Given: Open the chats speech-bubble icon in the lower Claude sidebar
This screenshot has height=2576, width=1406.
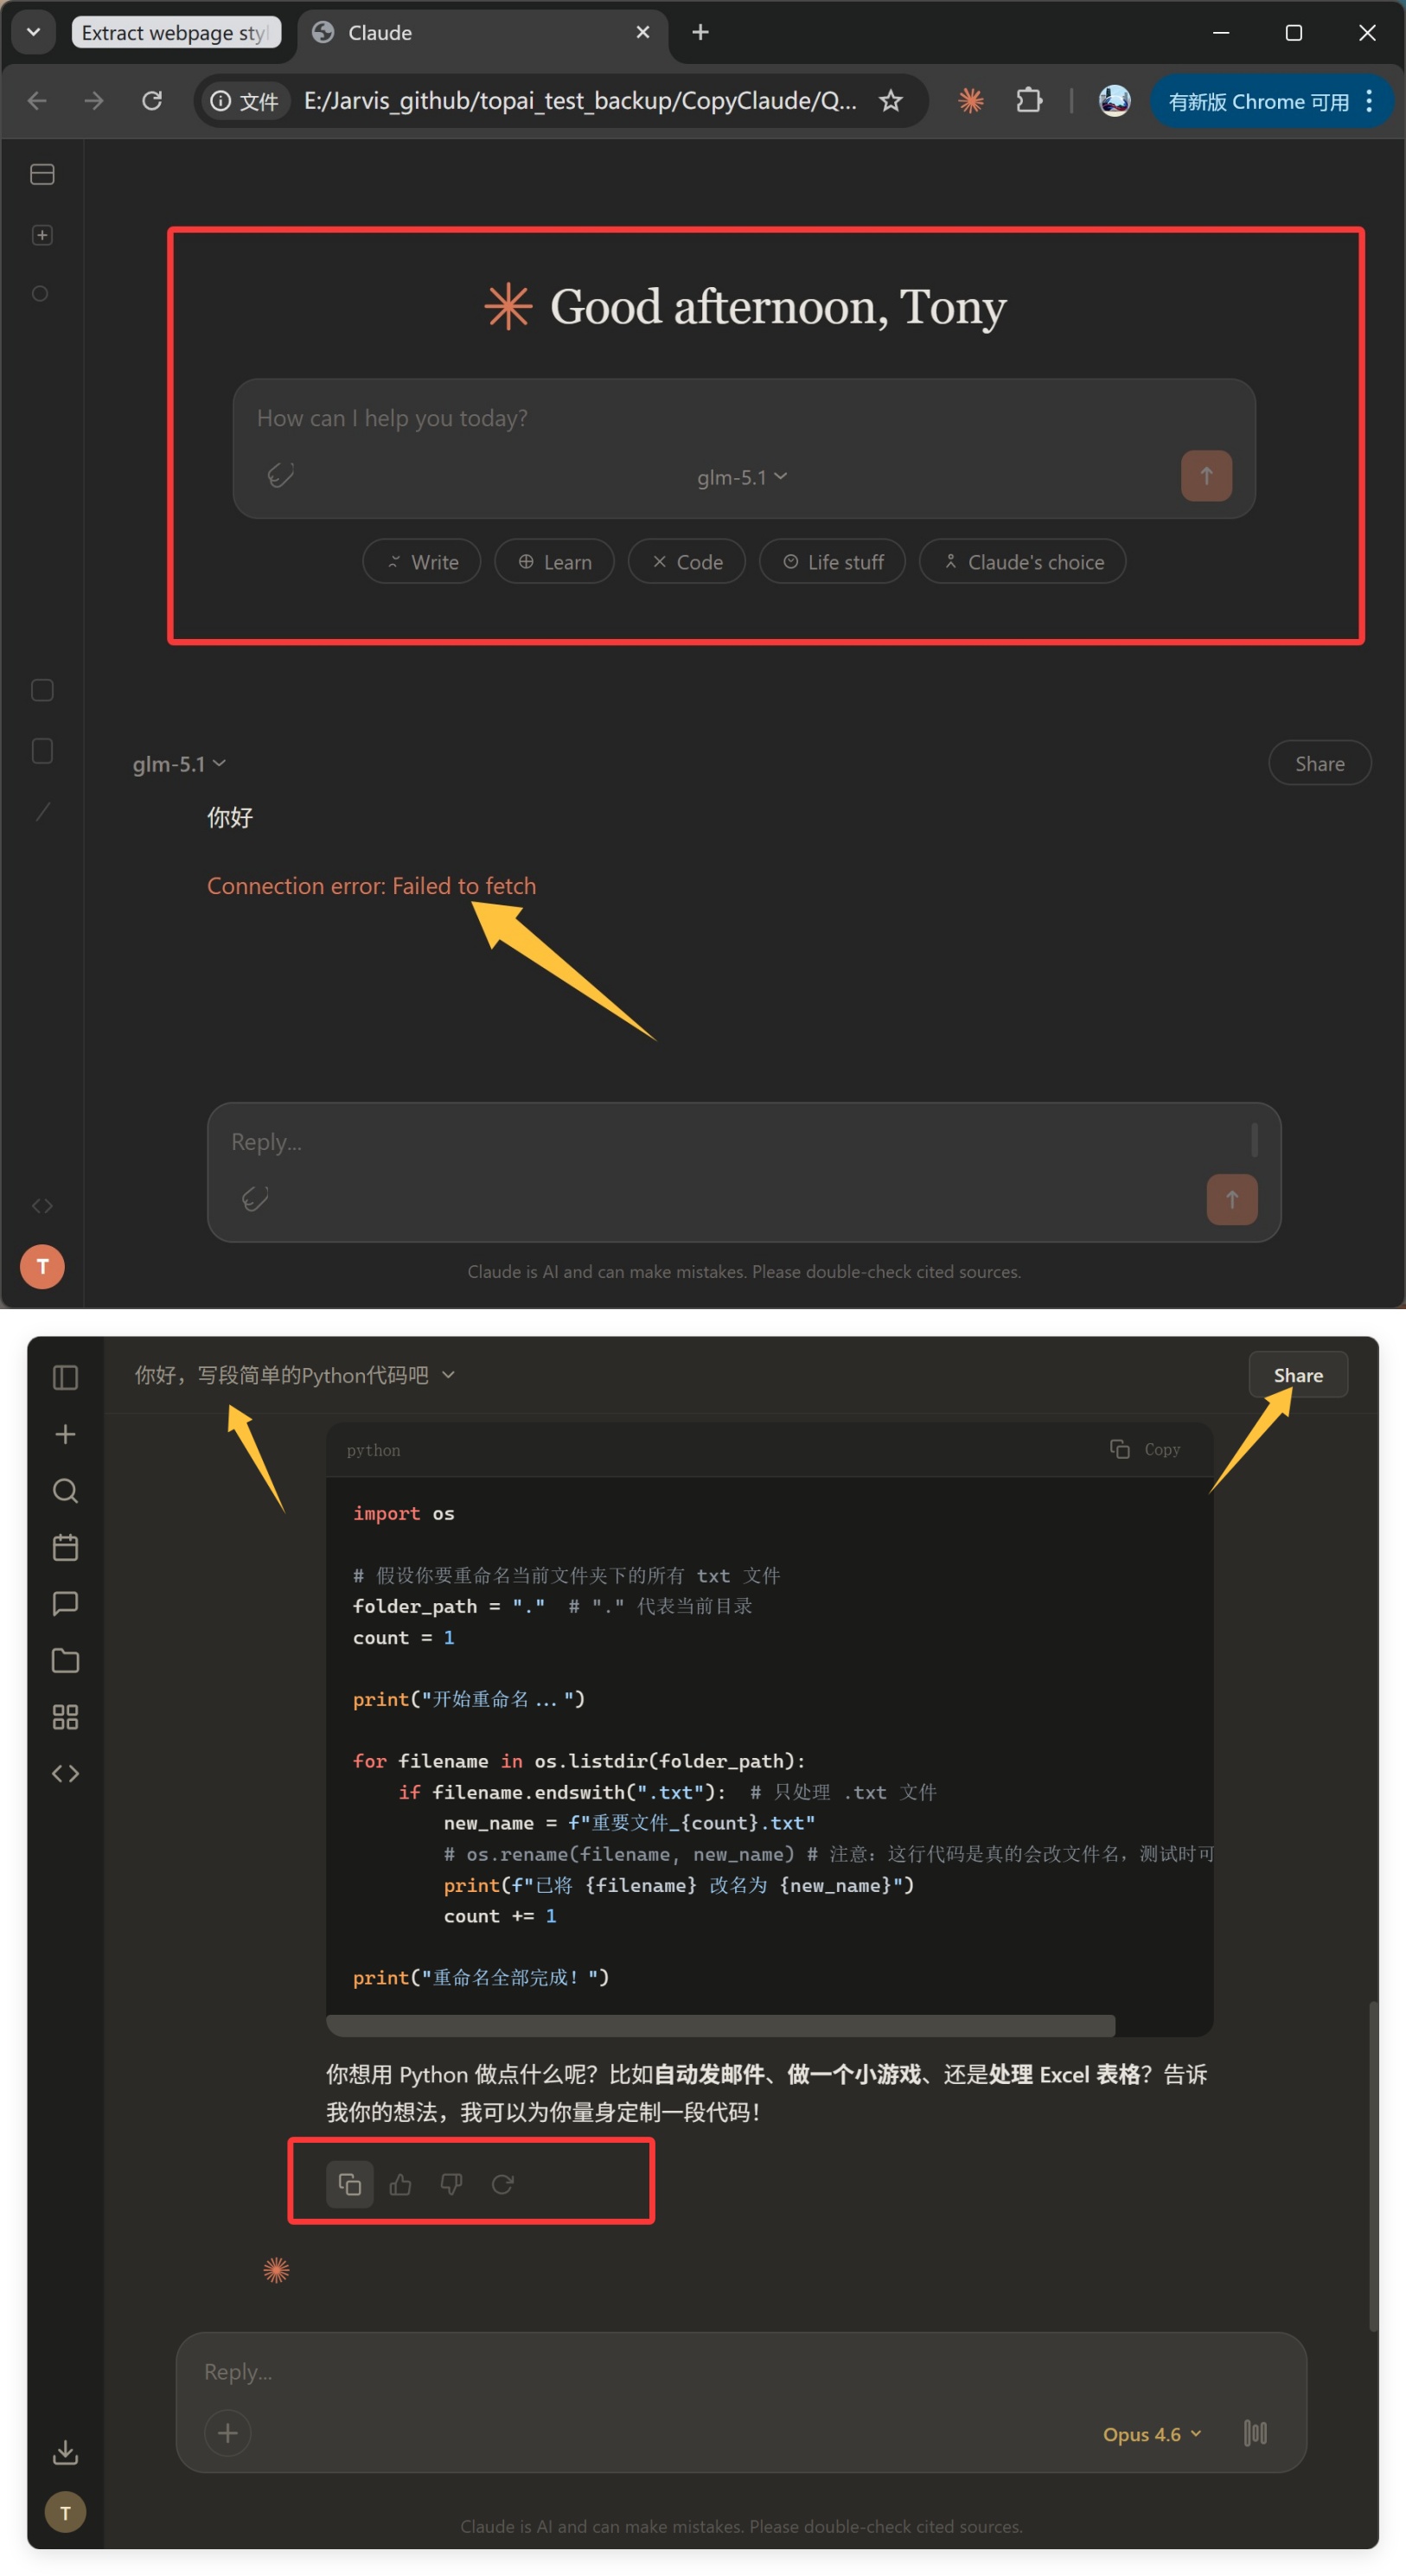Looking at the screenshot, I should (x=65, y=1604).
